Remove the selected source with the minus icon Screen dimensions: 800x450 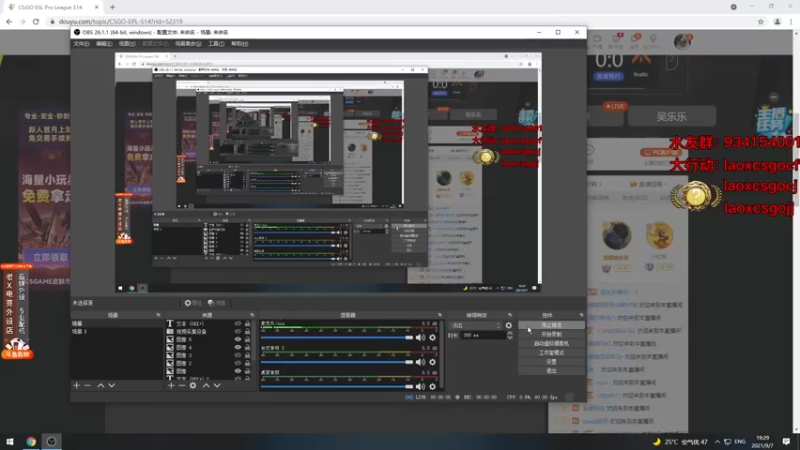click(x=182, y=386)
